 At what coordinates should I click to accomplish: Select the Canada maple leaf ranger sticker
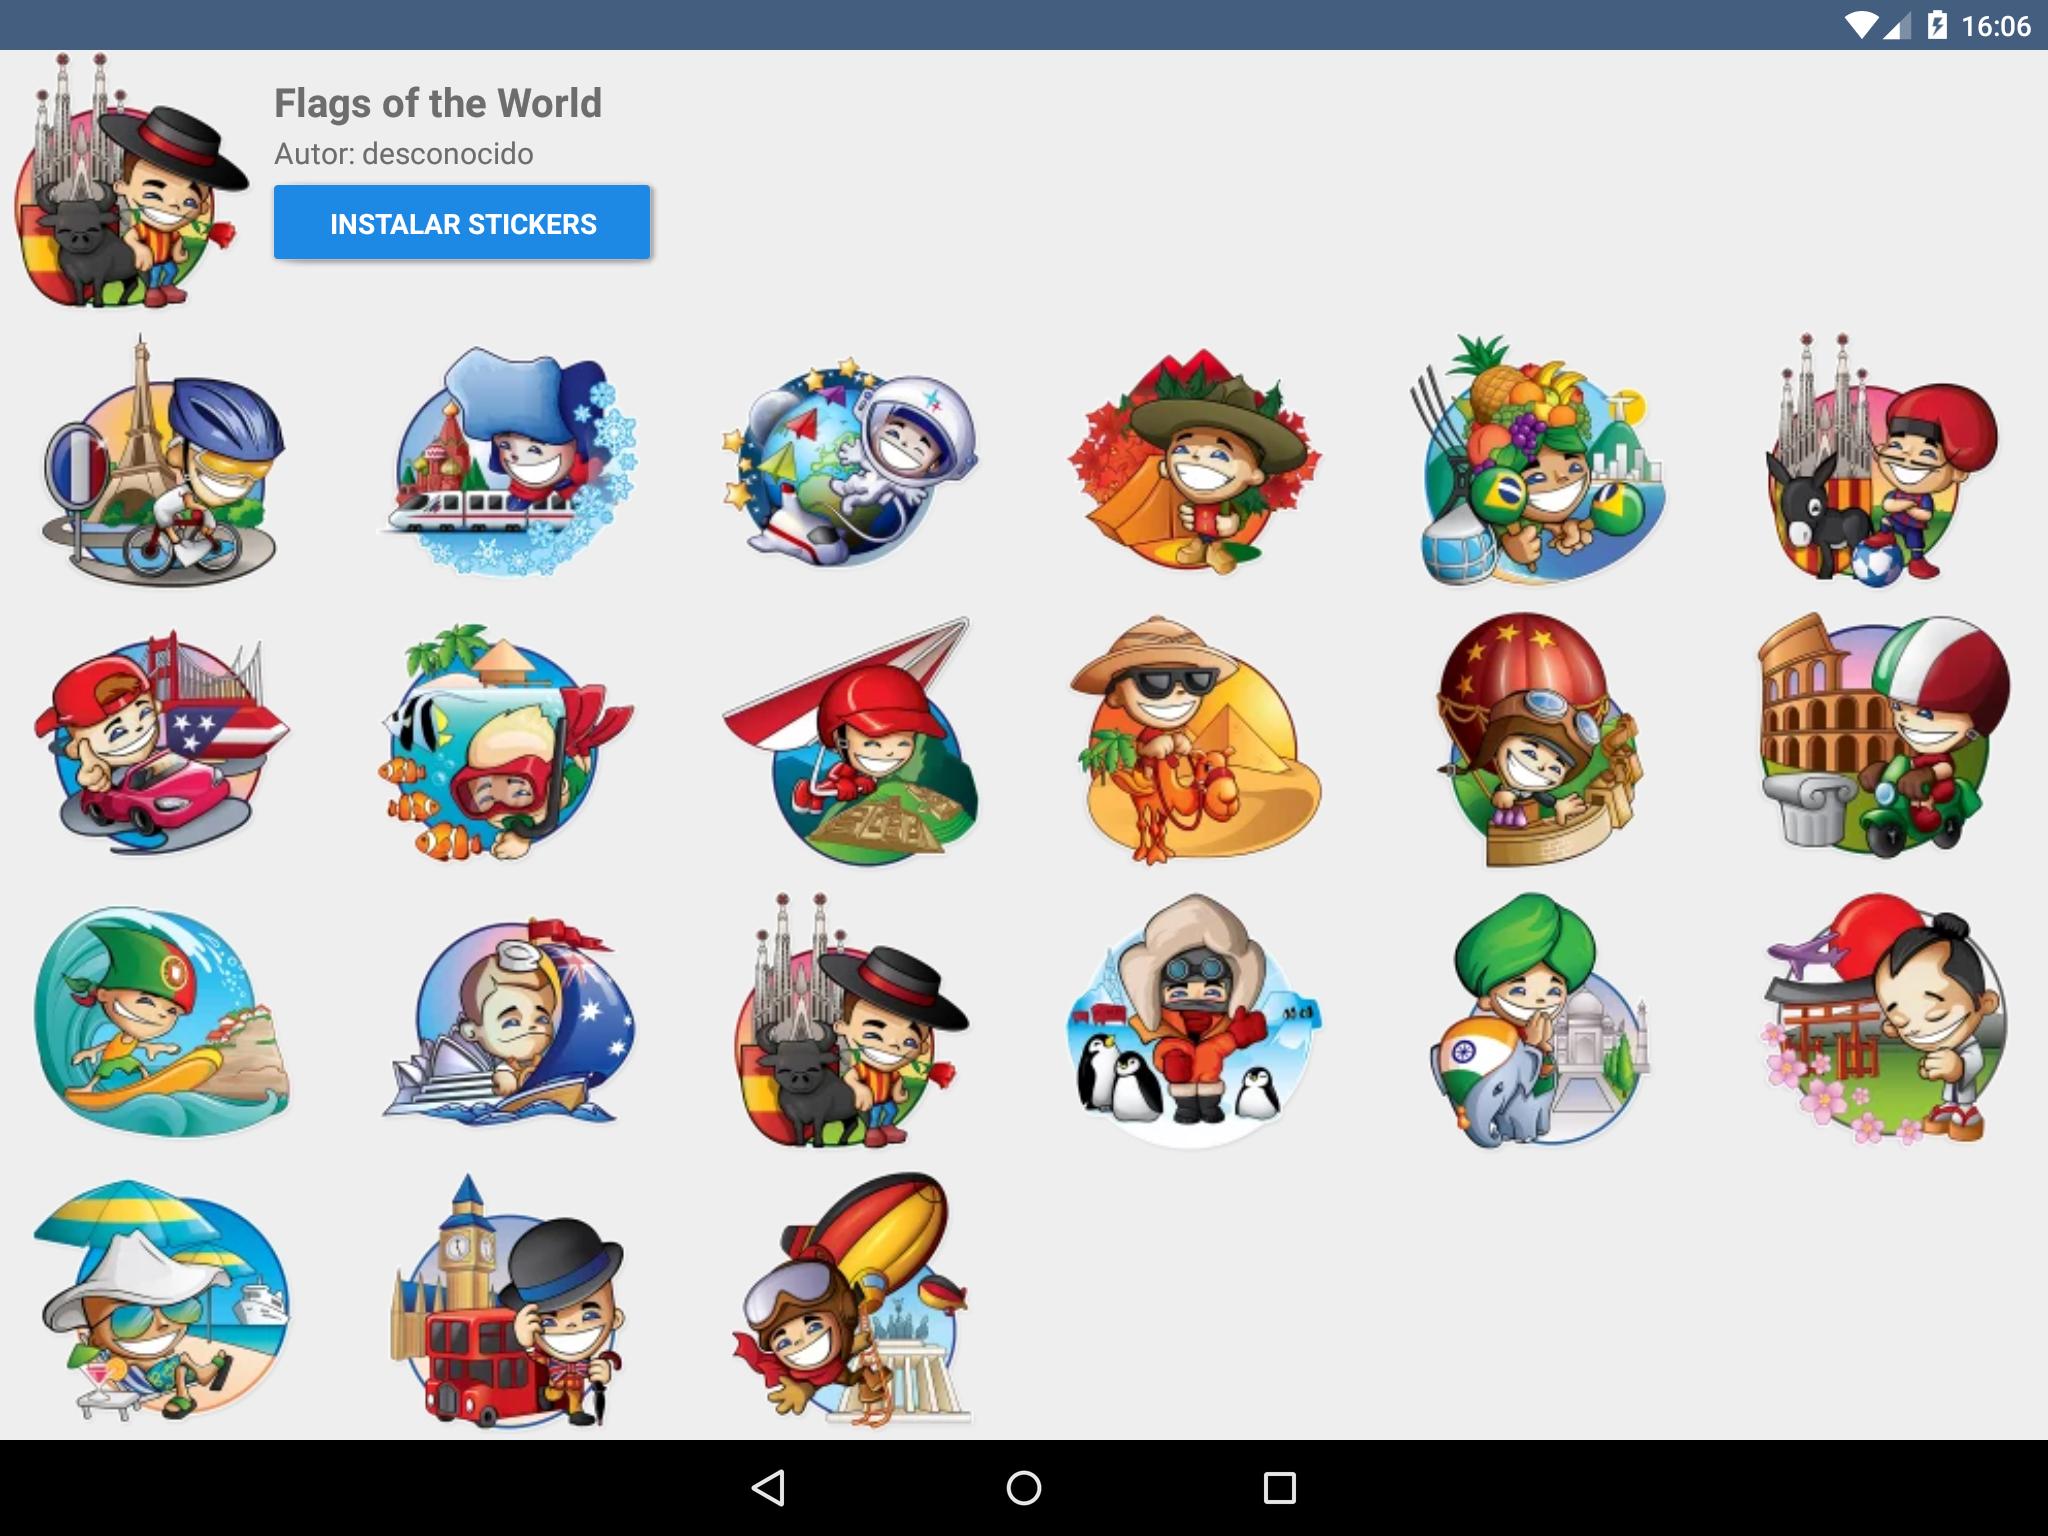tap(1194, 461)
